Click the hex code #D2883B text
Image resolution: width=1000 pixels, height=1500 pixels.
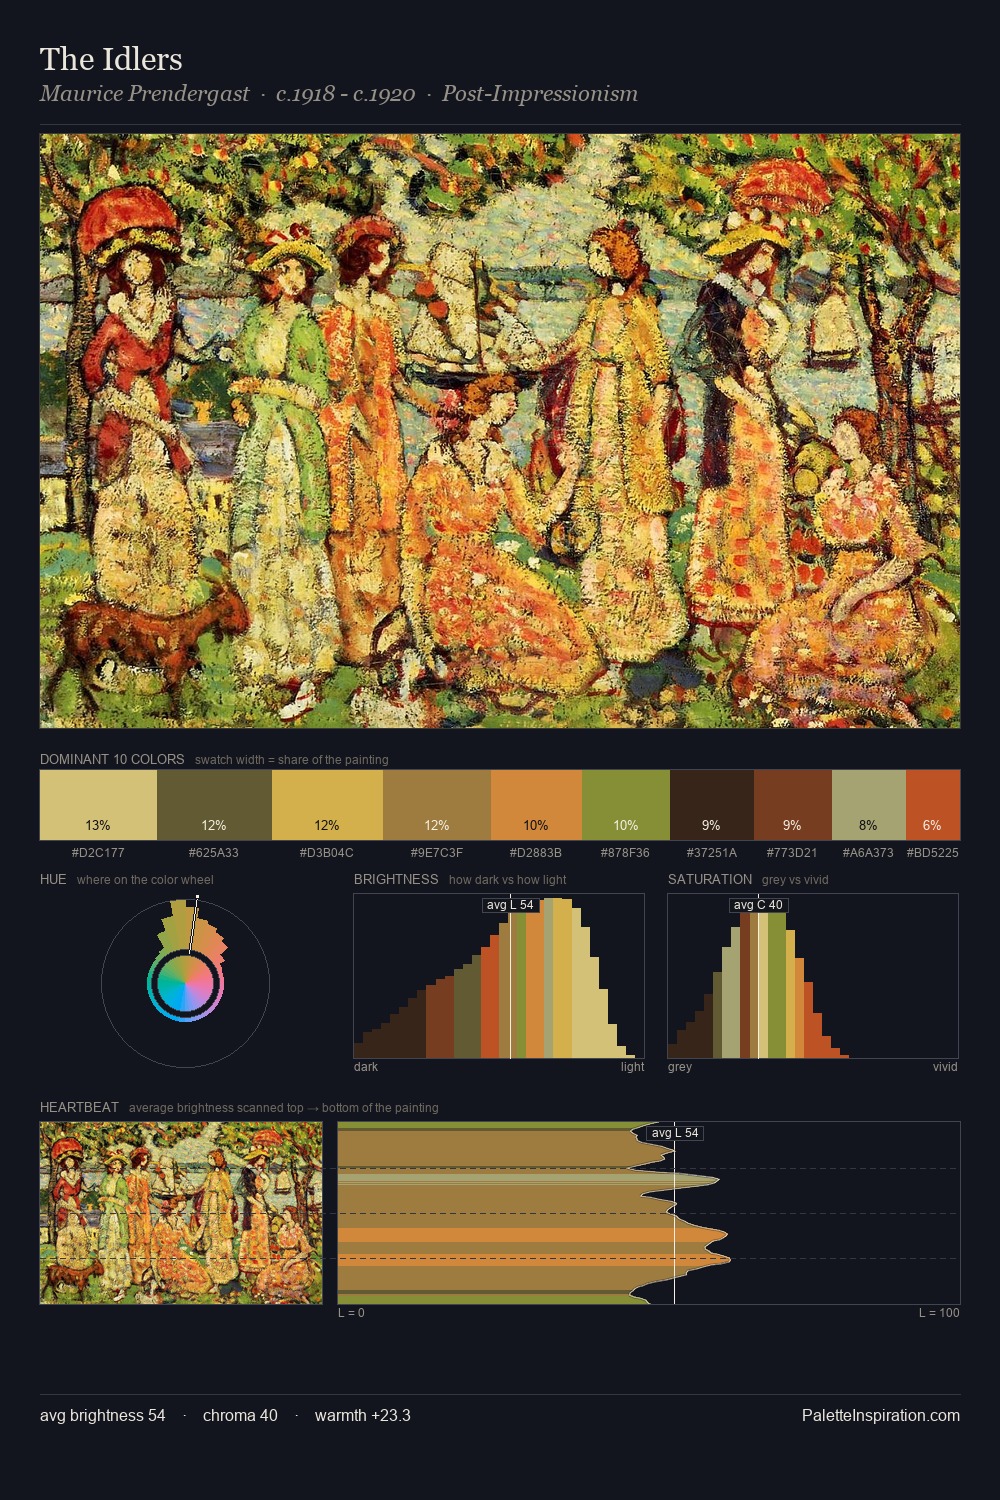pyautogui.click(x=536, y=853)
